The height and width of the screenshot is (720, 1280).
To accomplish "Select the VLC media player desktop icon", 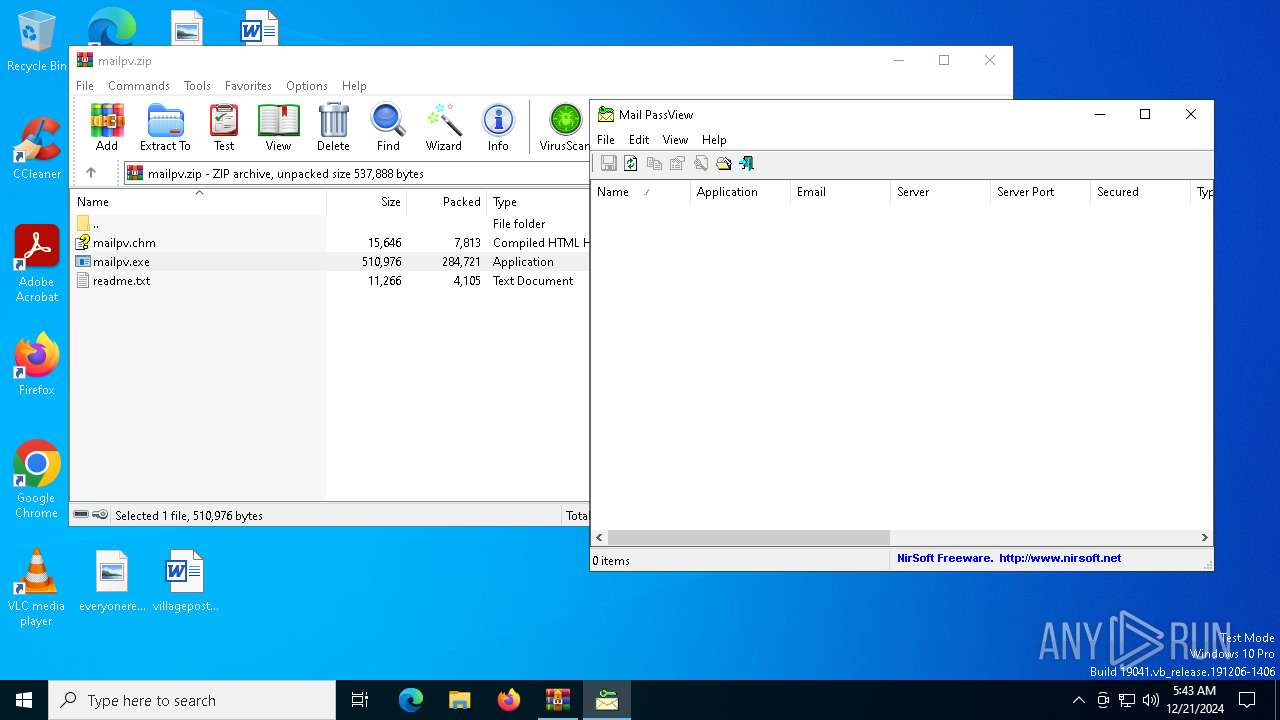I will [37, 588].
